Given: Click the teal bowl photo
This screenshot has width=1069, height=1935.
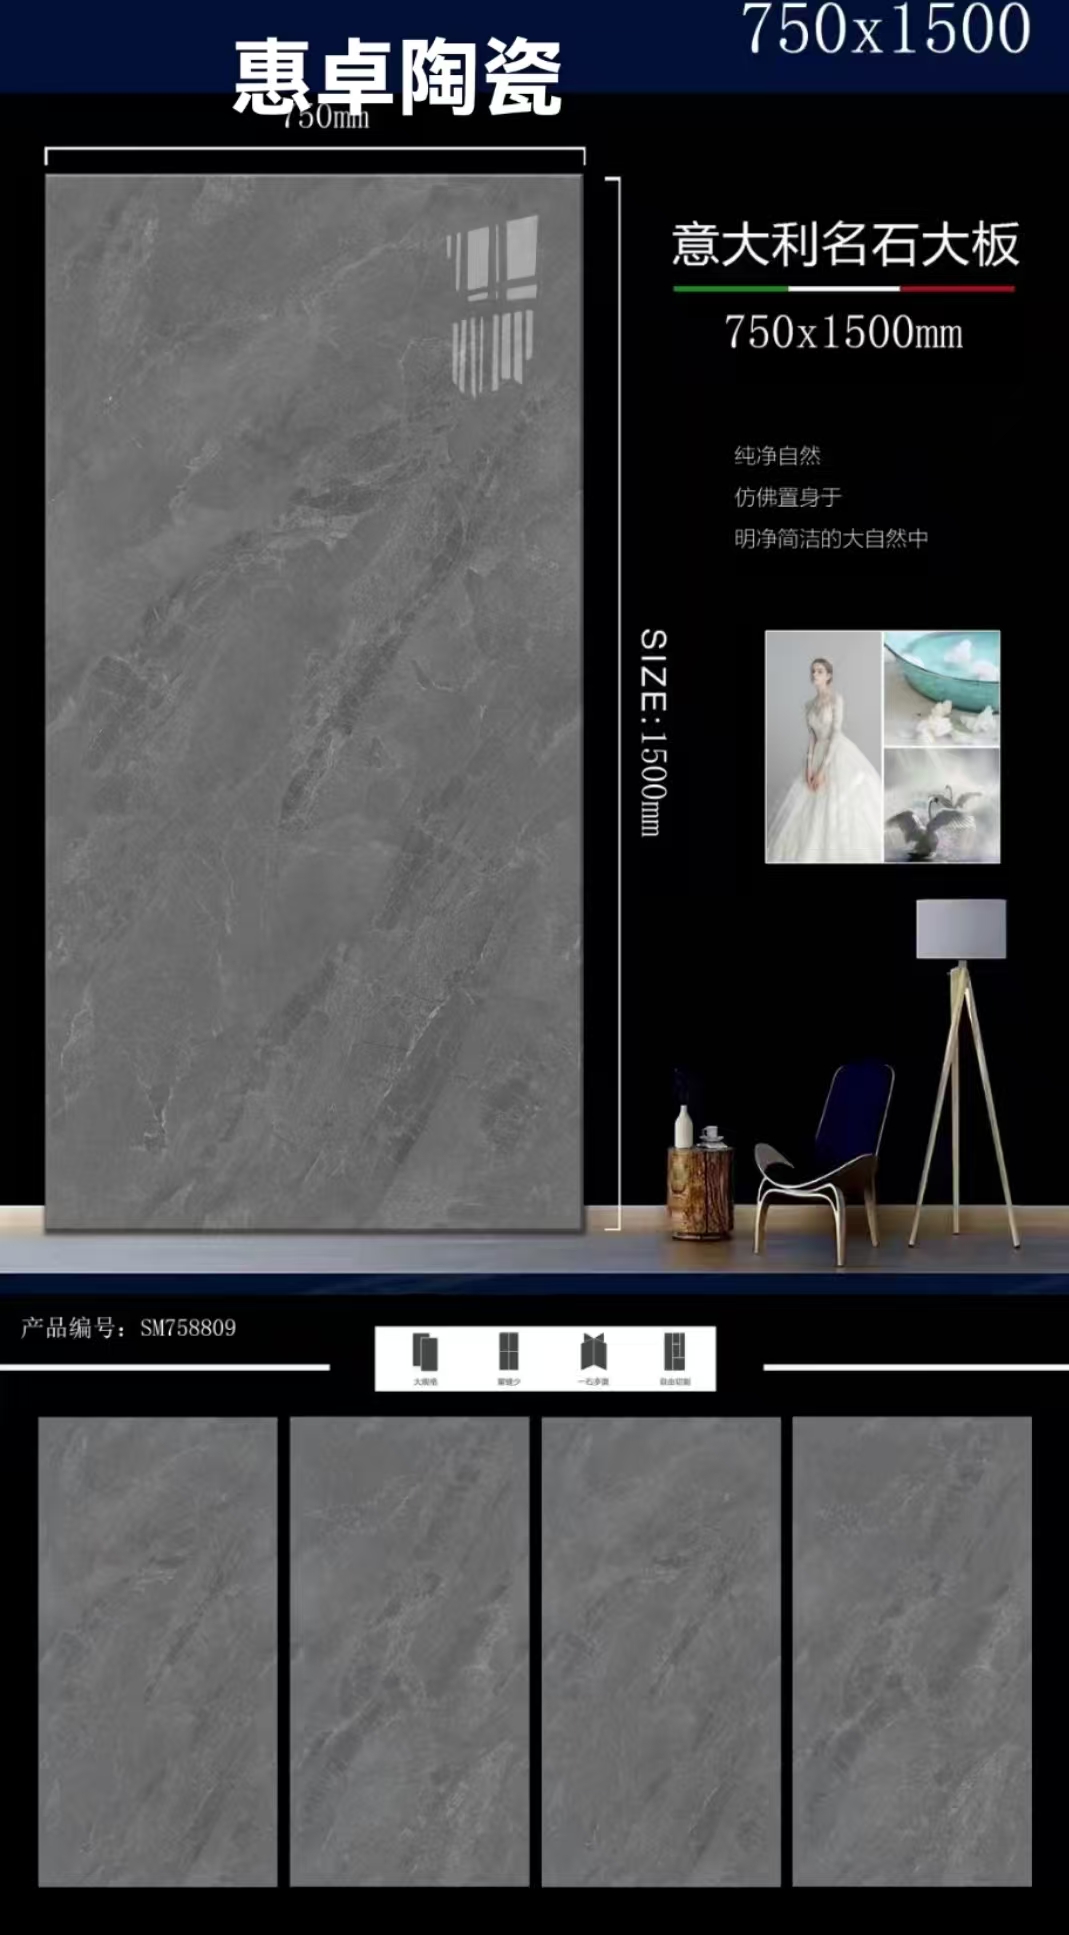Looking at the screenshot, I should click(942, 688).
